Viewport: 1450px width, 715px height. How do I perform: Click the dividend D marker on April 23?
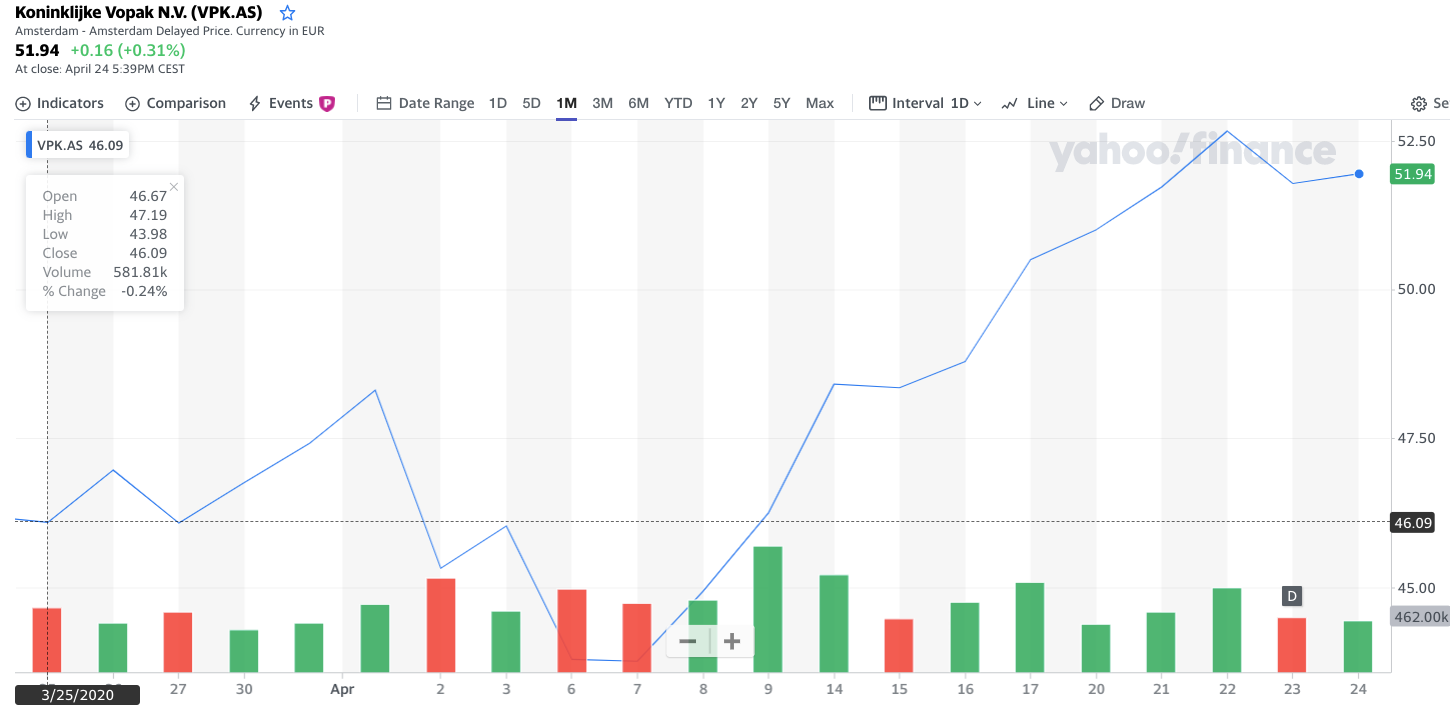coord(1292,596)
